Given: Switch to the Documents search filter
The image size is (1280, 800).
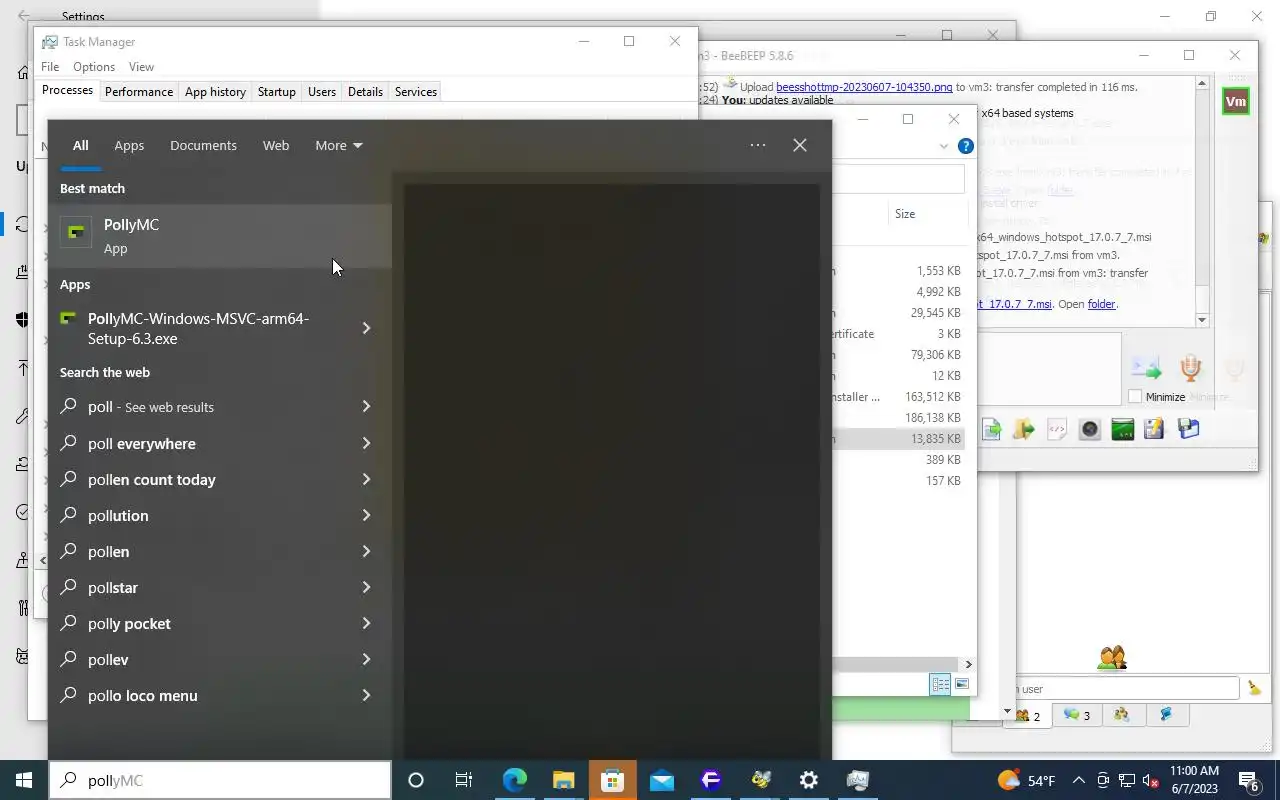Looking at the screenshot, I should coord(203,145).
